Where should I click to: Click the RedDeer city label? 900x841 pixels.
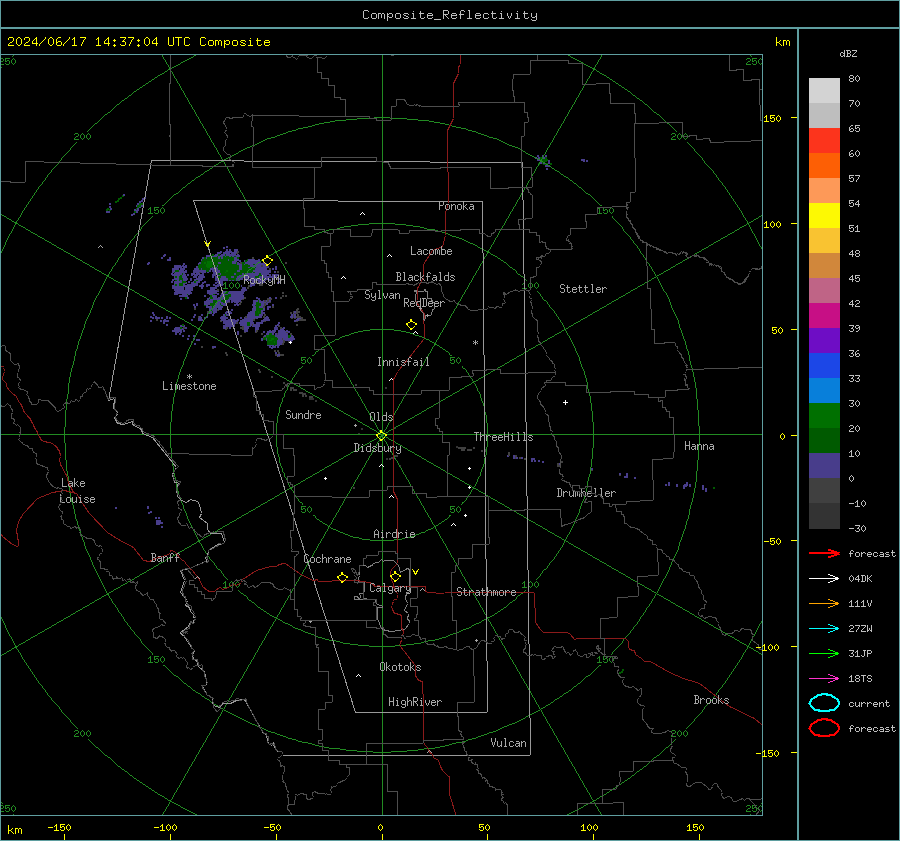424,303
